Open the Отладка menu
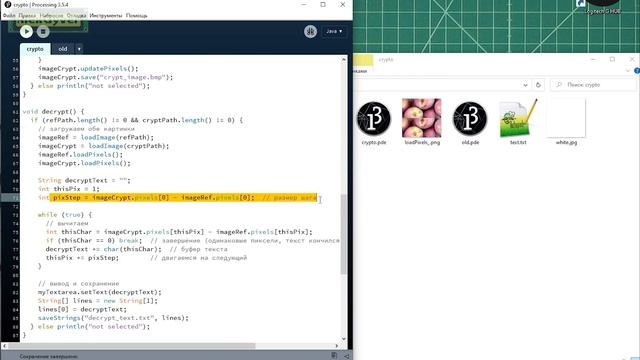 pyautogui.click(x=76, y=16)
